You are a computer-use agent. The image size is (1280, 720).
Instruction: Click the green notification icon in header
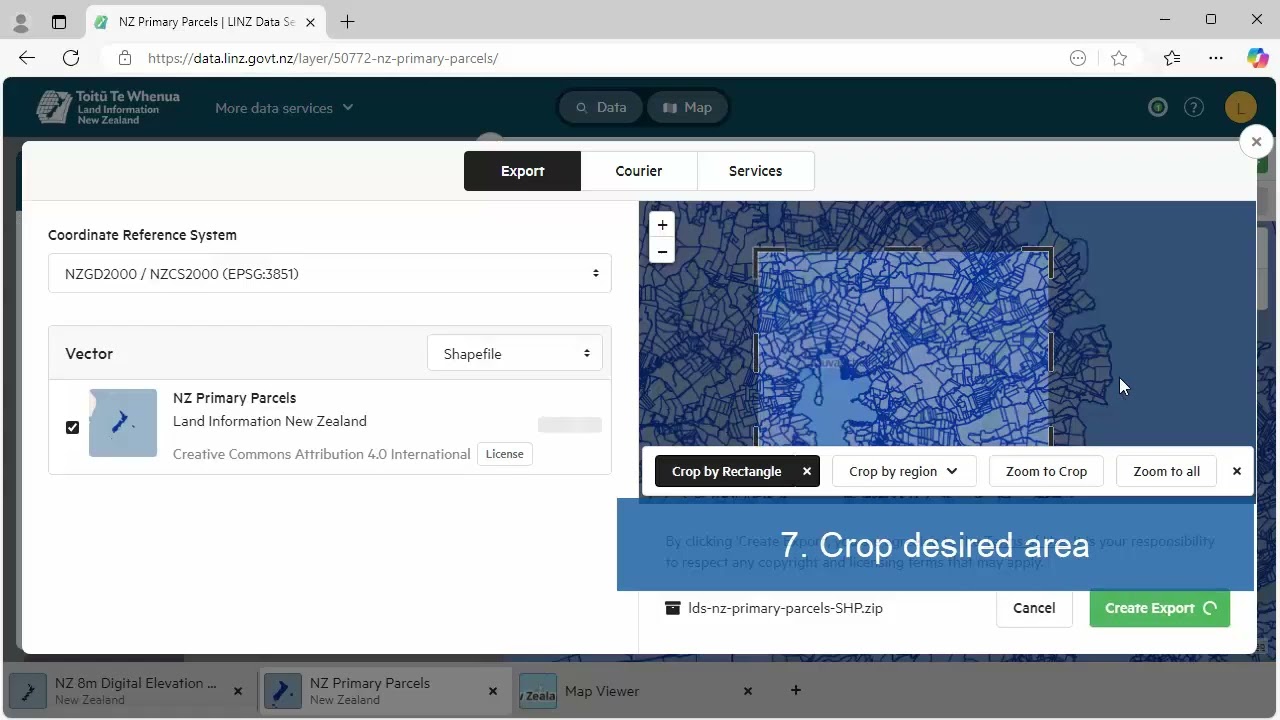[1158, 107]
